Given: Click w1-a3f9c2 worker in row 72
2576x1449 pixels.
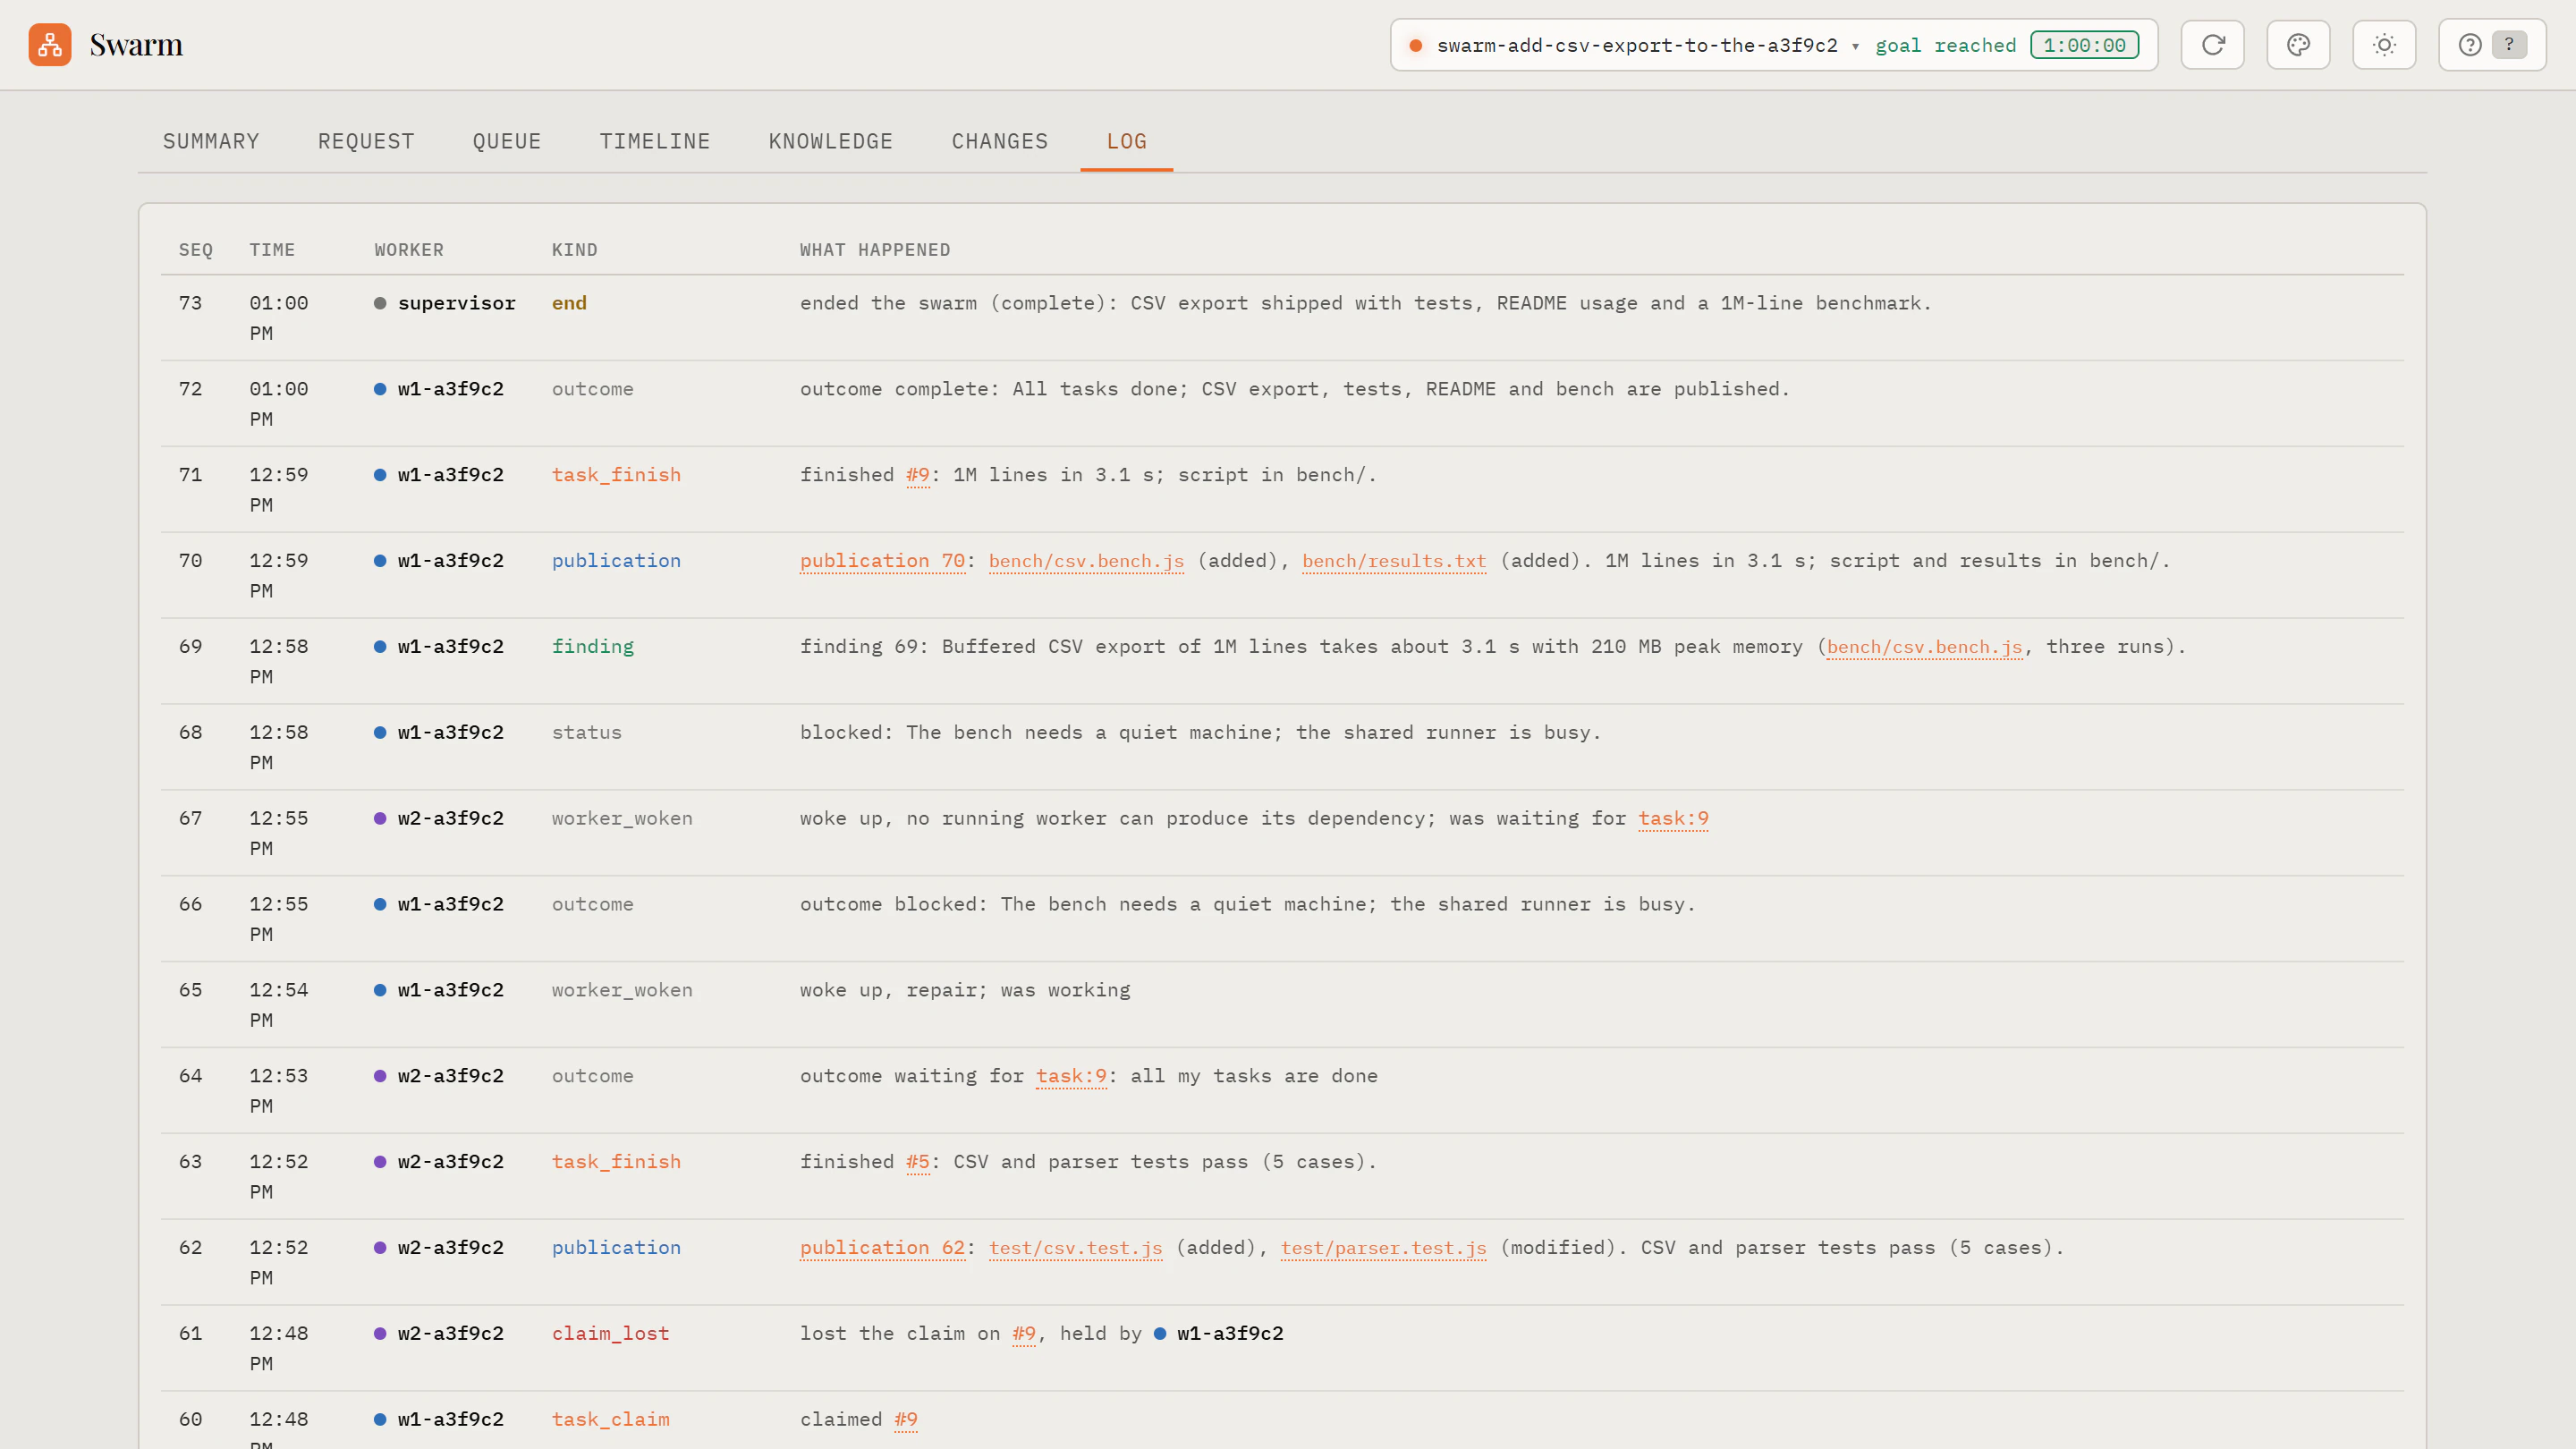Looking at the screenshot, I should tap(439, 390).
